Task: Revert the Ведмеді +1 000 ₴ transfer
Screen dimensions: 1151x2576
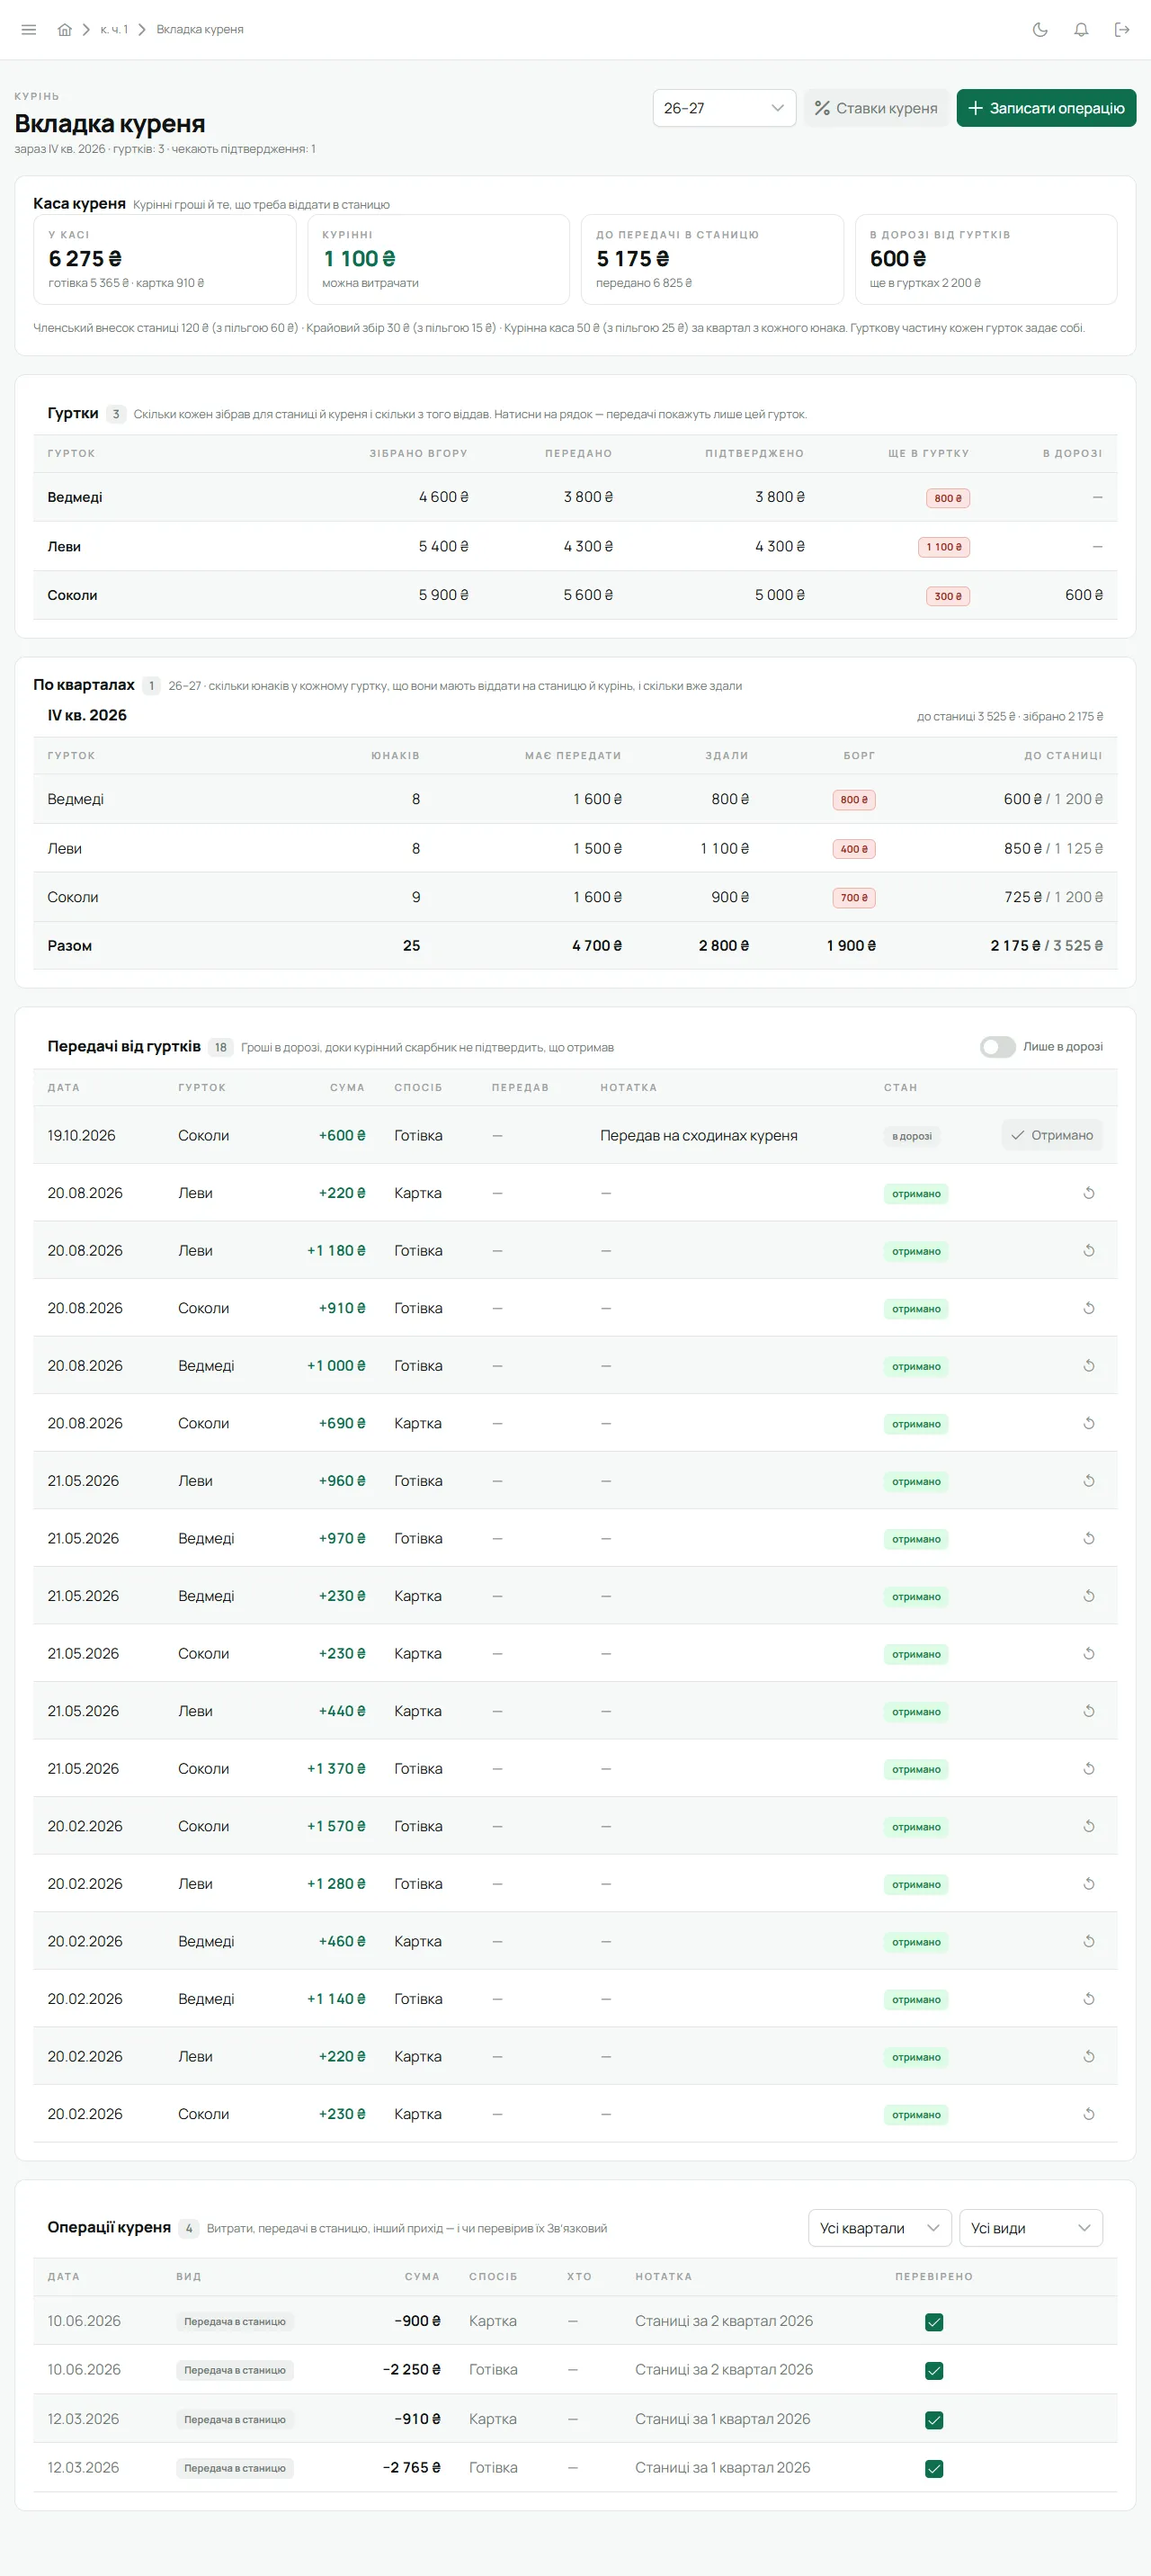Action: (x=1089, y=1366)
